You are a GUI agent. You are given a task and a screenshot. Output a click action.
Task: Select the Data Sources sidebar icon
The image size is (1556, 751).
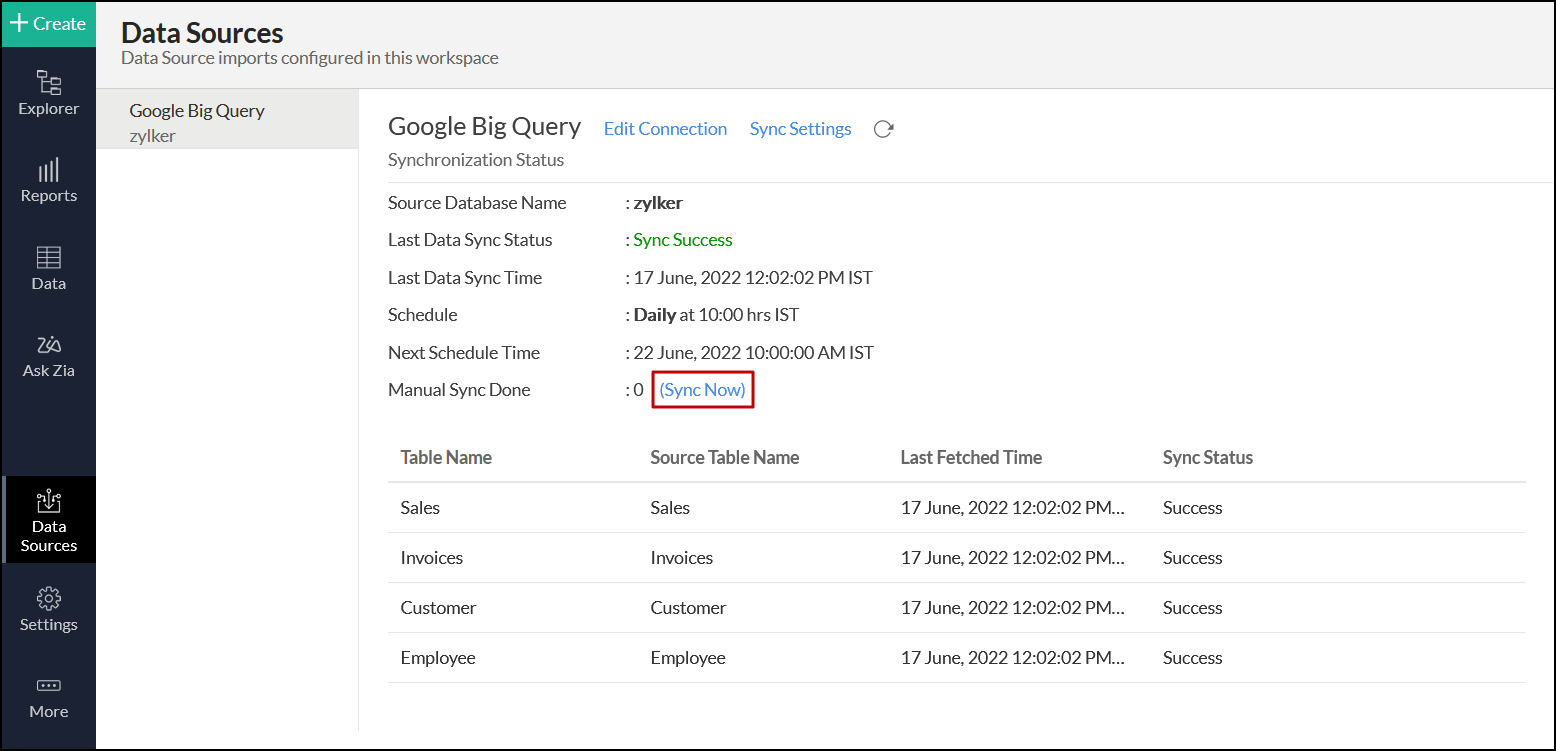[x=48, y=521]
